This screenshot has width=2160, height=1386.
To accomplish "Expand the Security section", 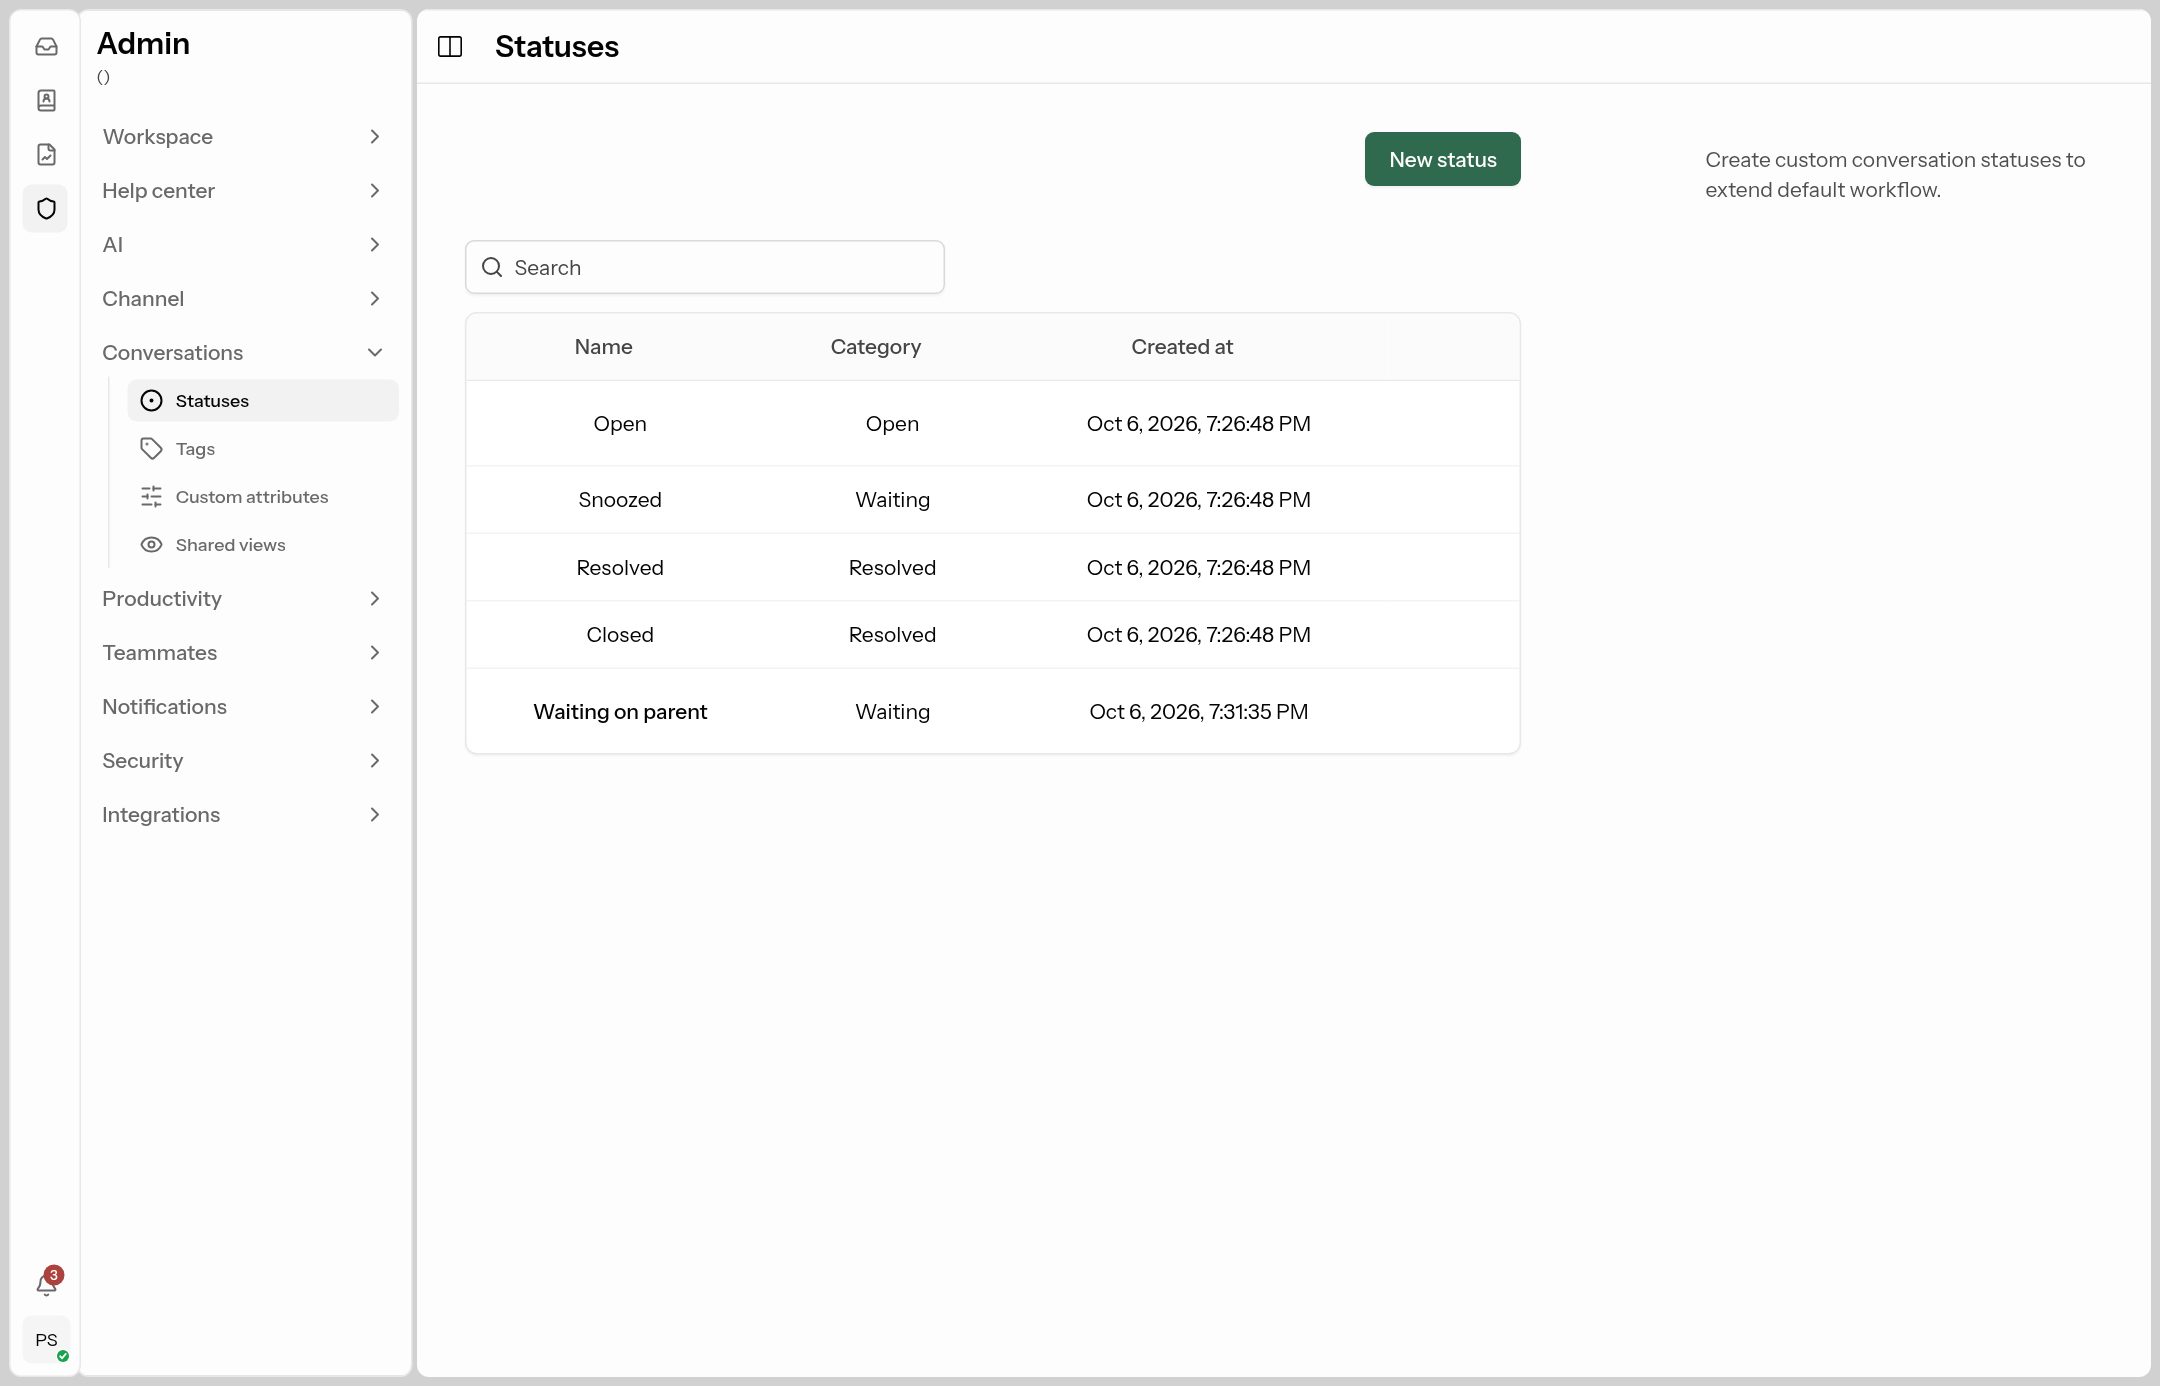I will pyautogui.click(x=242, y=761).
